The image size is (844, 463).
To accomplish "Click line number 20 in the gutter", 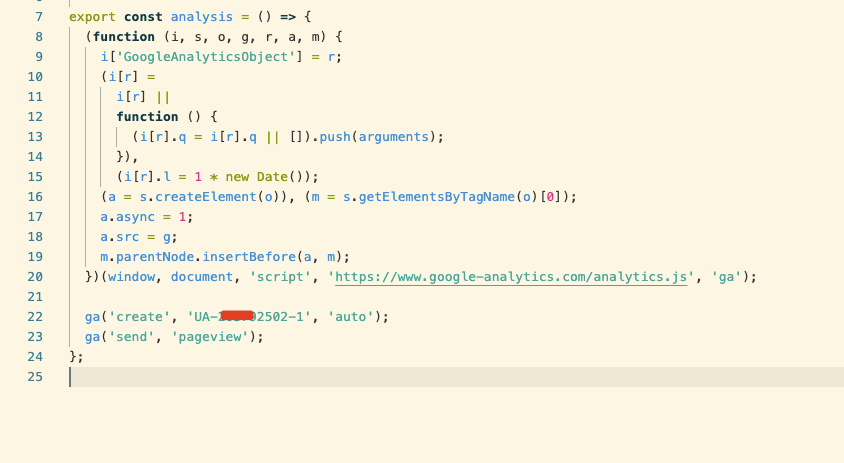I will 35,277.
